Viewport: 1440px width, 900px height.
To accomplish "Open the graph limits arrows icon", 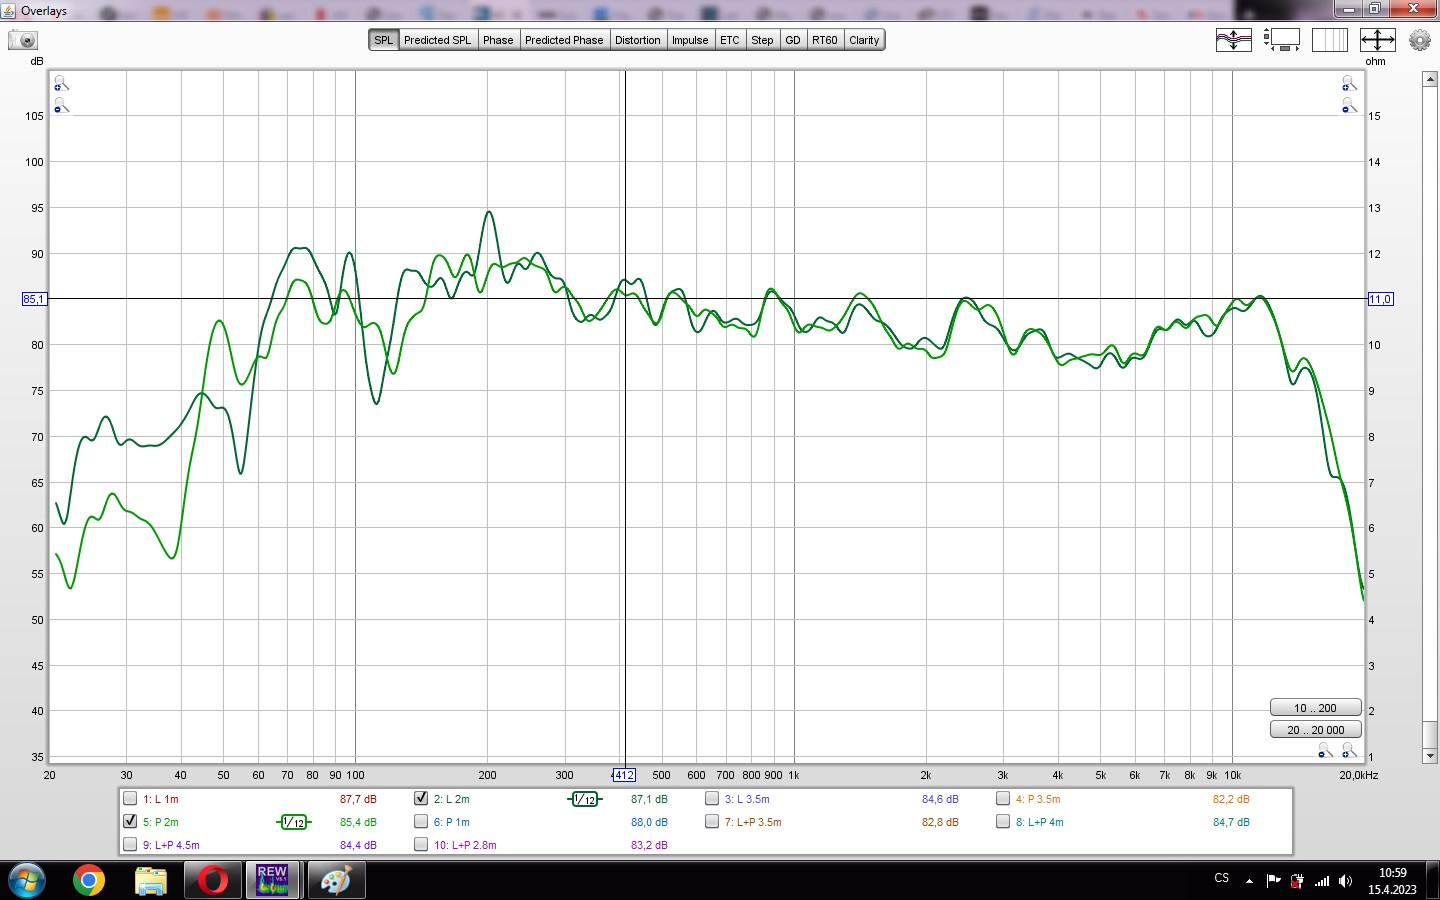I will (1377, 40).
